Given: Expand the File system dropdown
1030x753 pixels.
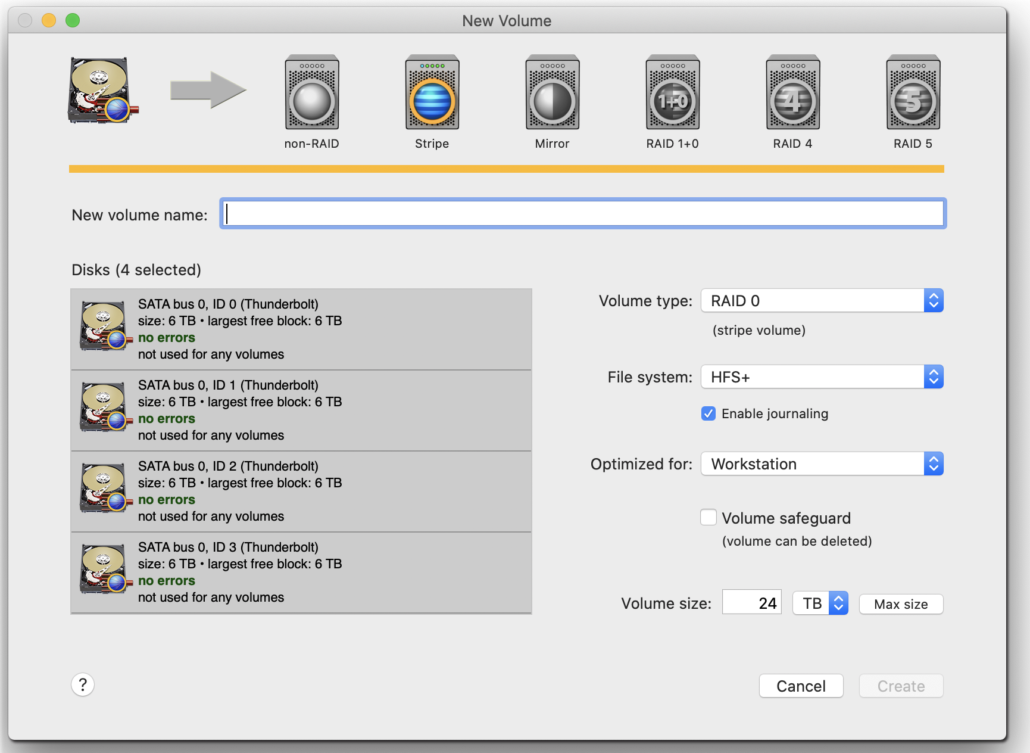Looking at the screenshot, I should click(821, 377).
